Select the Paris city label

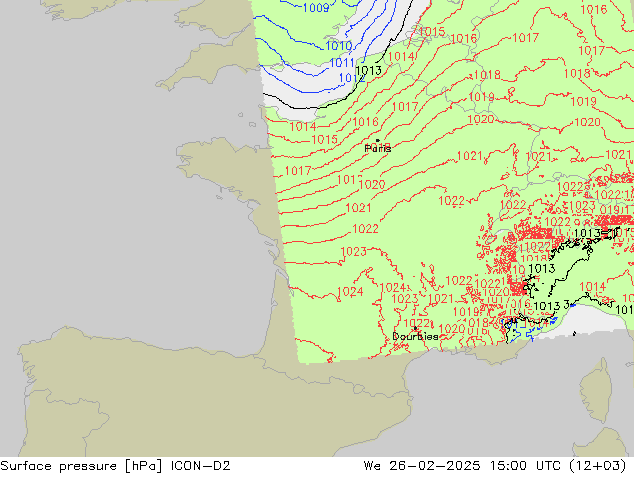tap(378, 149)
